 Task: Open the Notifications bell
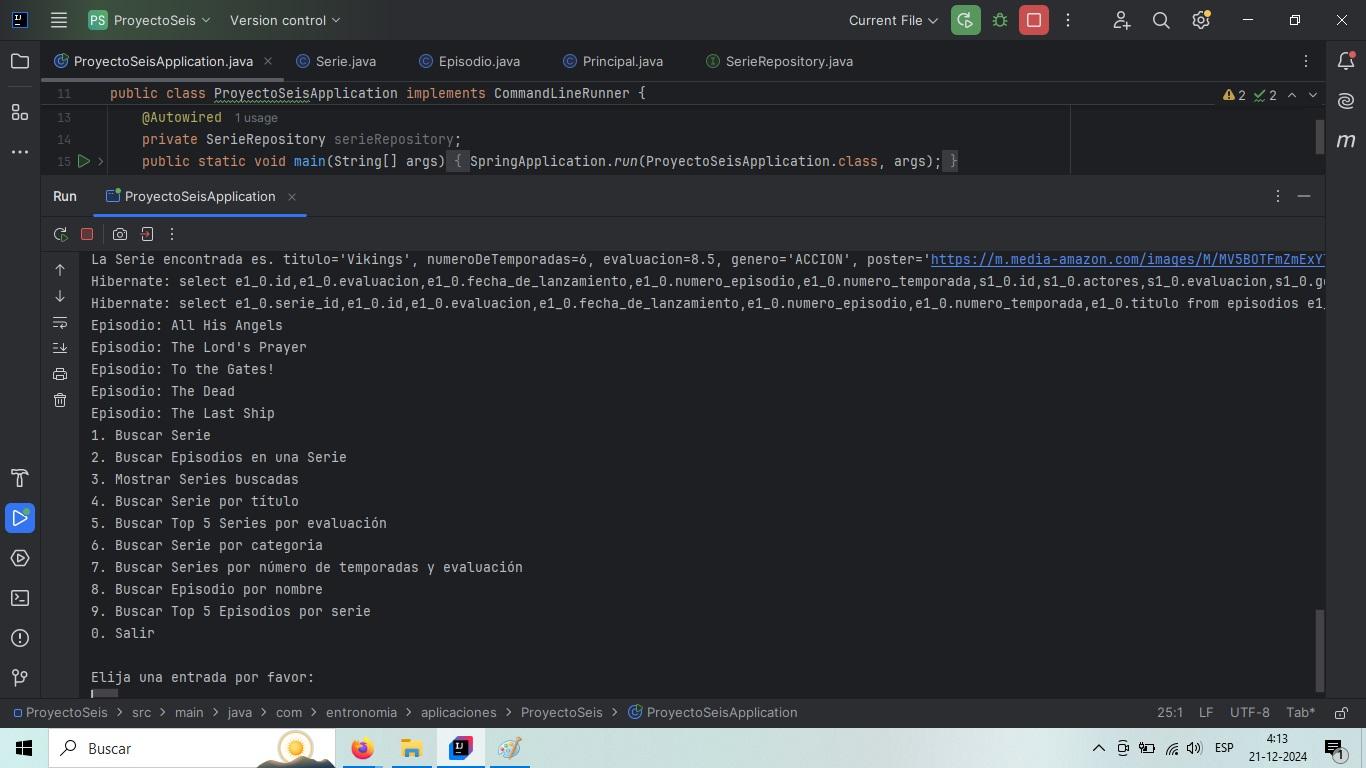pyautogui.click(x=1346, y=62)
